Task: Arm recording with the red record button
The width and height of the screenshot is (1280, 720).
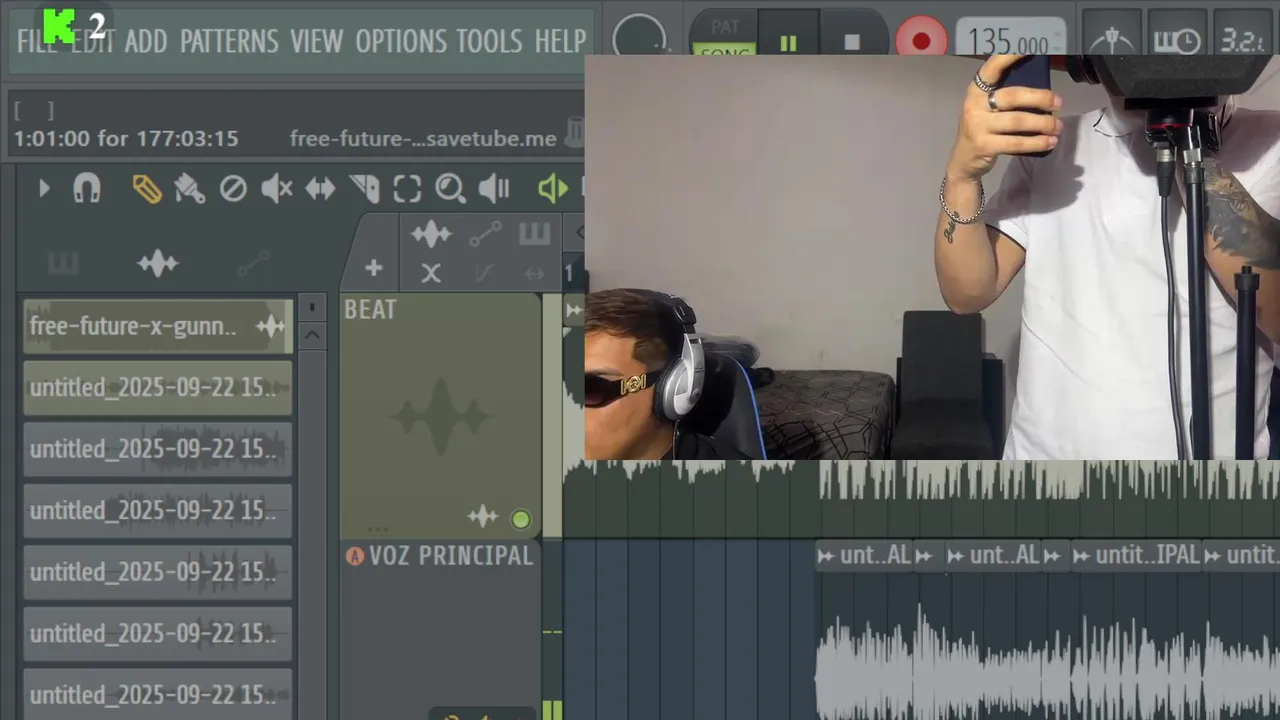Action: click(x=921, y=42)
